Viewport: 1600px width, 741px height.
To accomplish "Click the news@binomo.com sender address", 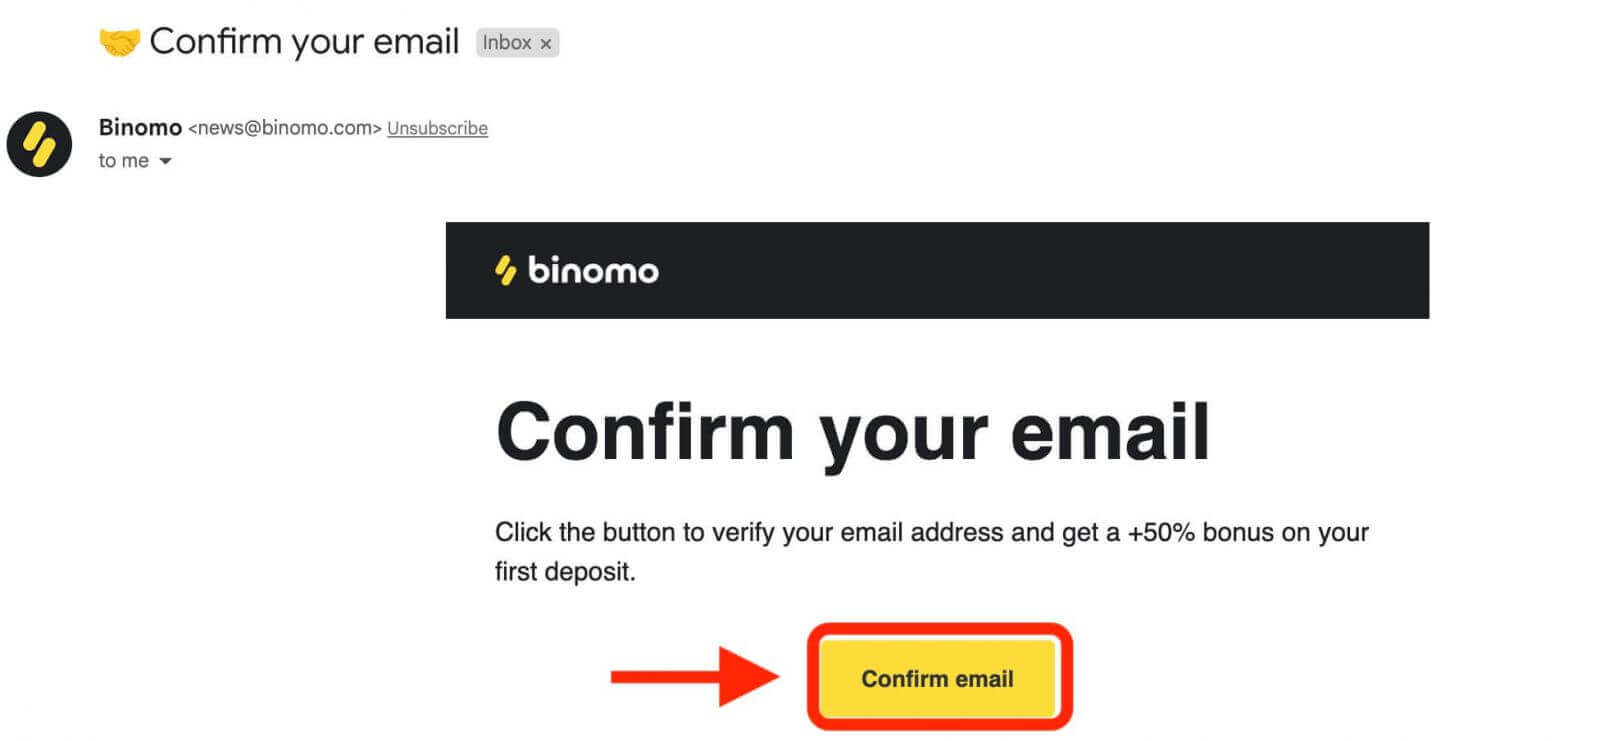I will (285, 128).
